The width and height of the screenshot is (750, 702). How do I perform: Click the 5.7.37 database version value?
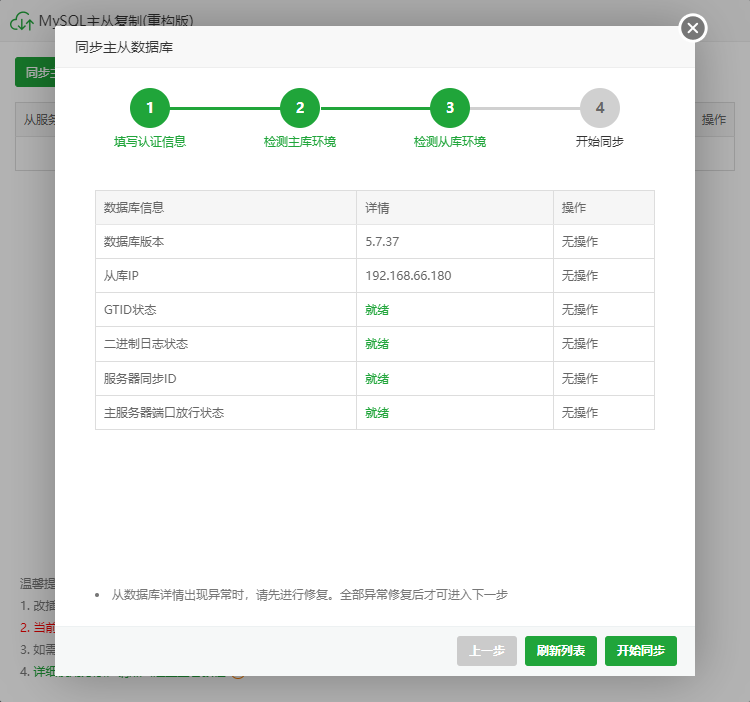point(383,242)
